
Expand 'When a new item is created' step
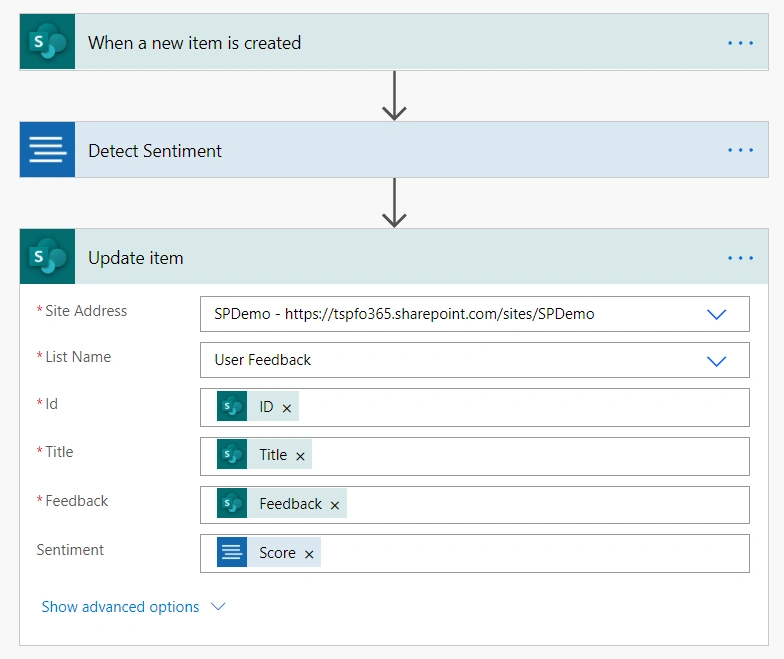pyautogui.click(x=394, y=42)
